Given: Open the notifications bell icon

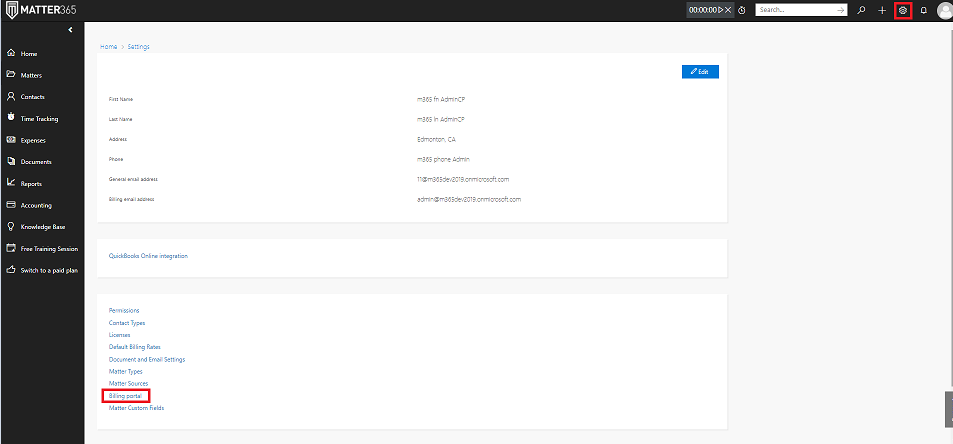Looking at the screenshot, I should [x=924, y=10].
